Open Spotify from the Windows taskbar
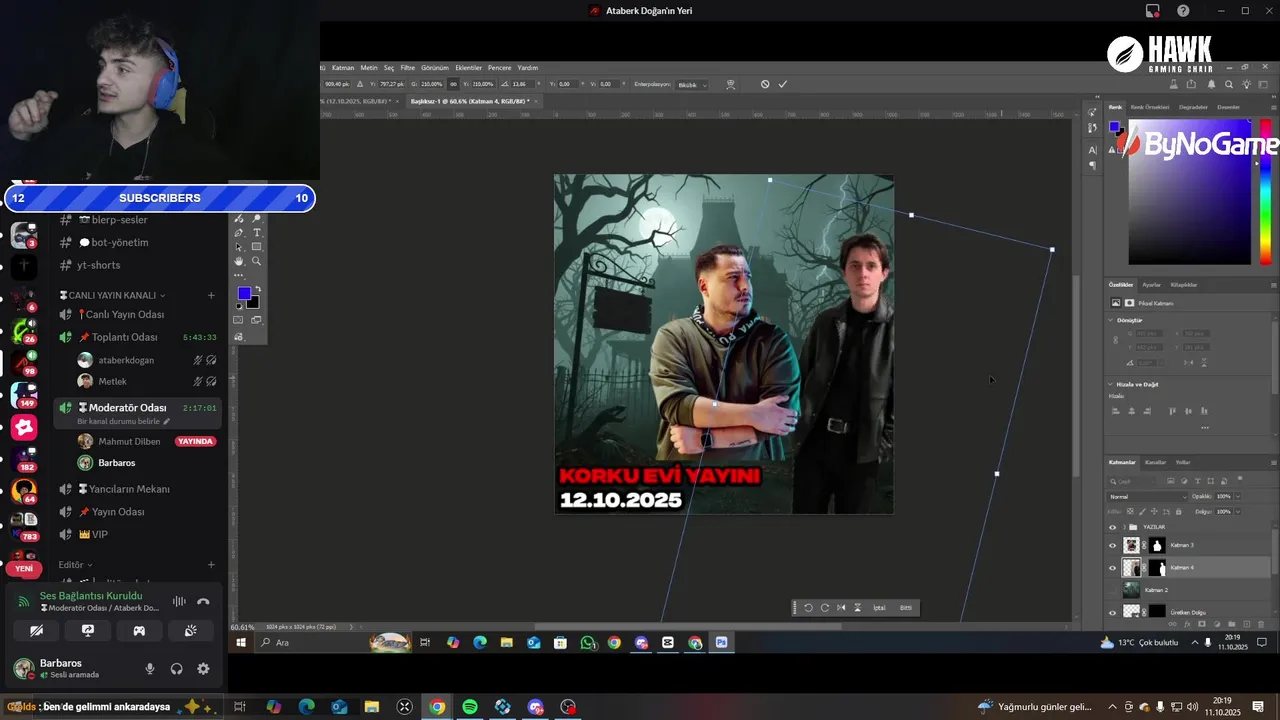This screenshot has width=1280, height=720. [470, 707]
